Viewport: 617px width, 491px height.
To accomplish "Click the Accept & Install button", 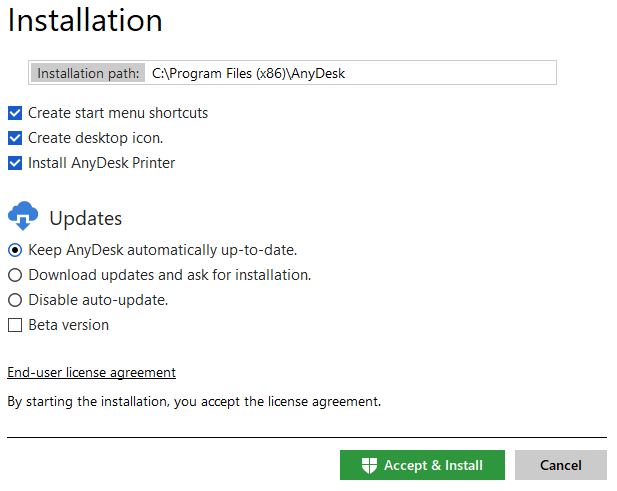I will (x=422, y=465).
